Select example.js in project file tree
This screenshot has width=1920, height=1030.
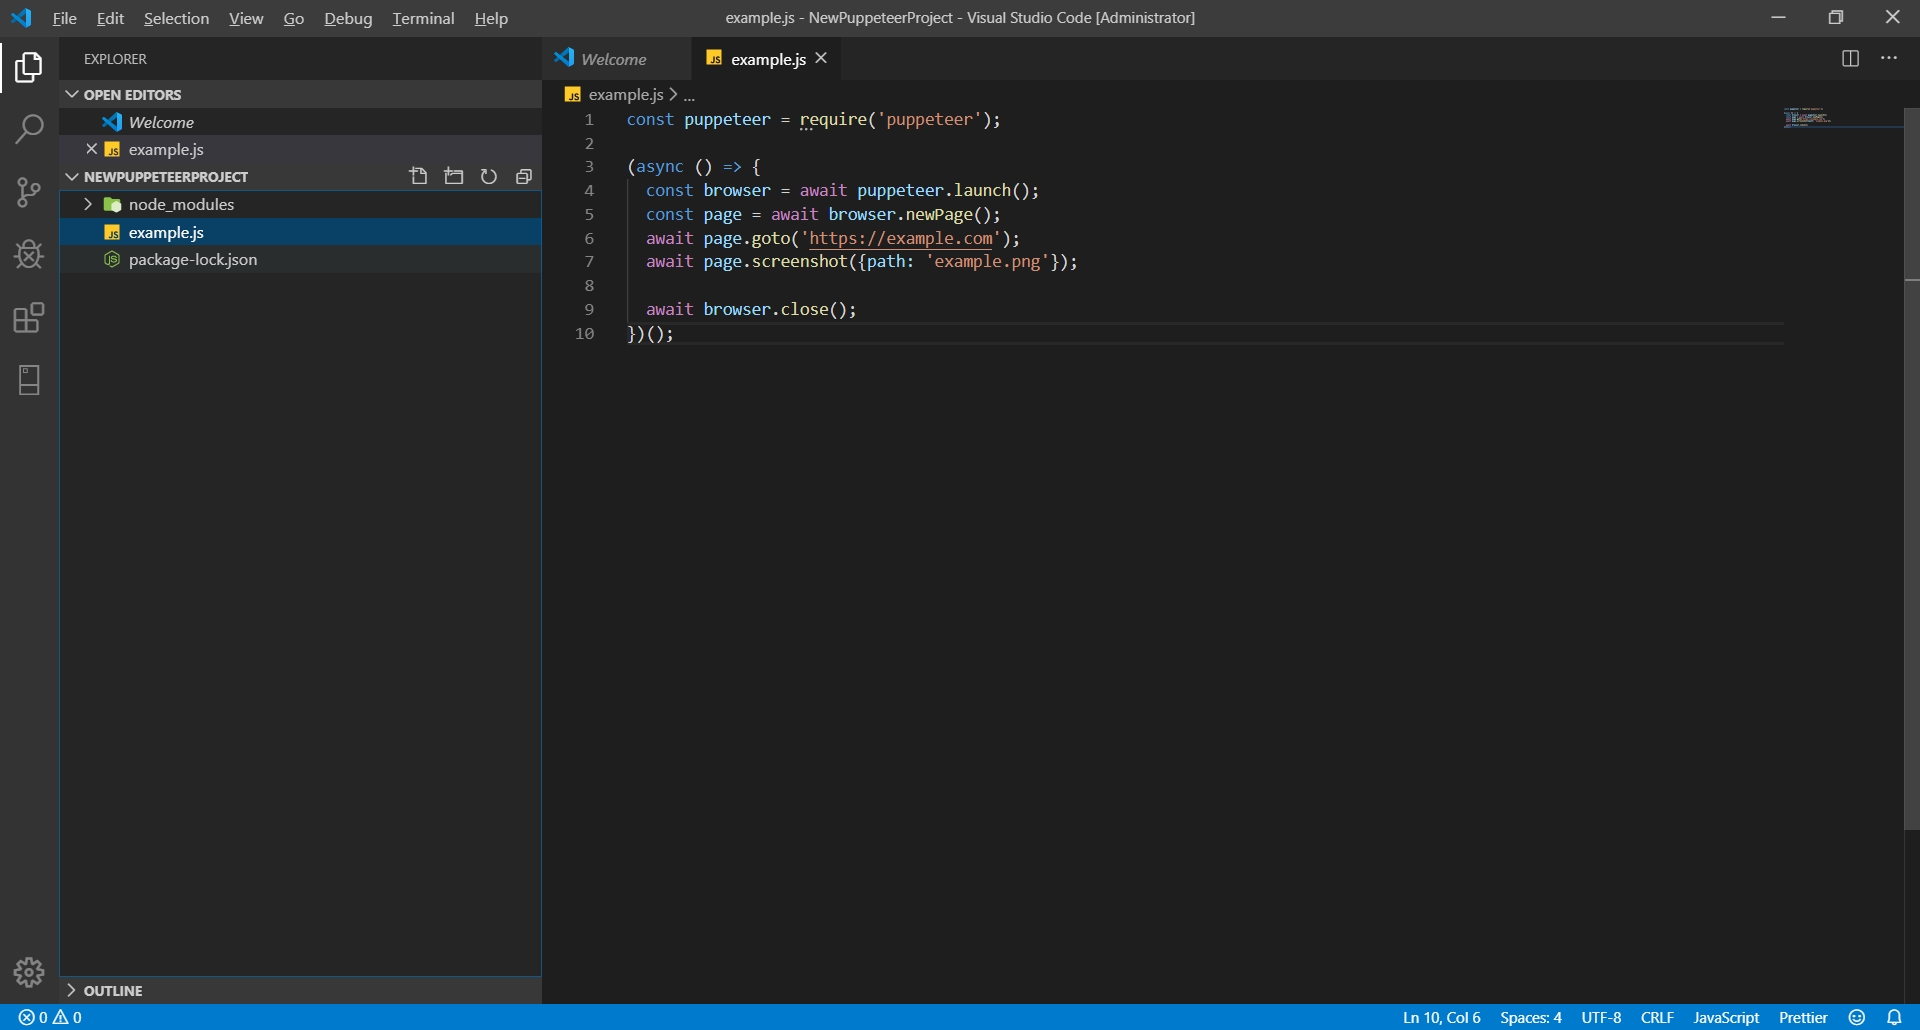coord(300,232)
